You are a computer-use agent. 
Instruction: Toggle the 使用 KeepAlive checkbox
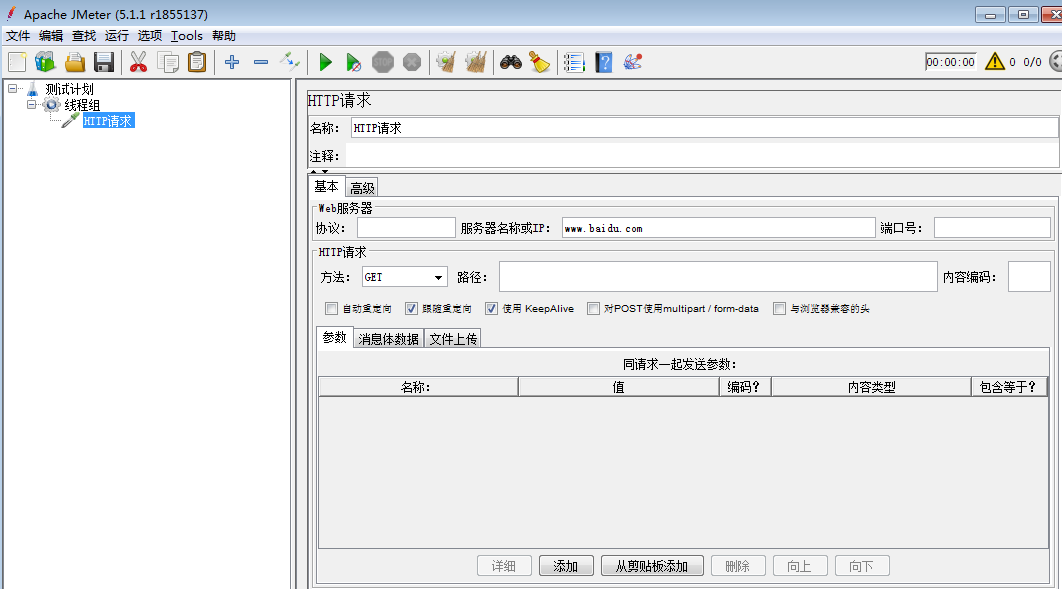[x=492, y=309]
